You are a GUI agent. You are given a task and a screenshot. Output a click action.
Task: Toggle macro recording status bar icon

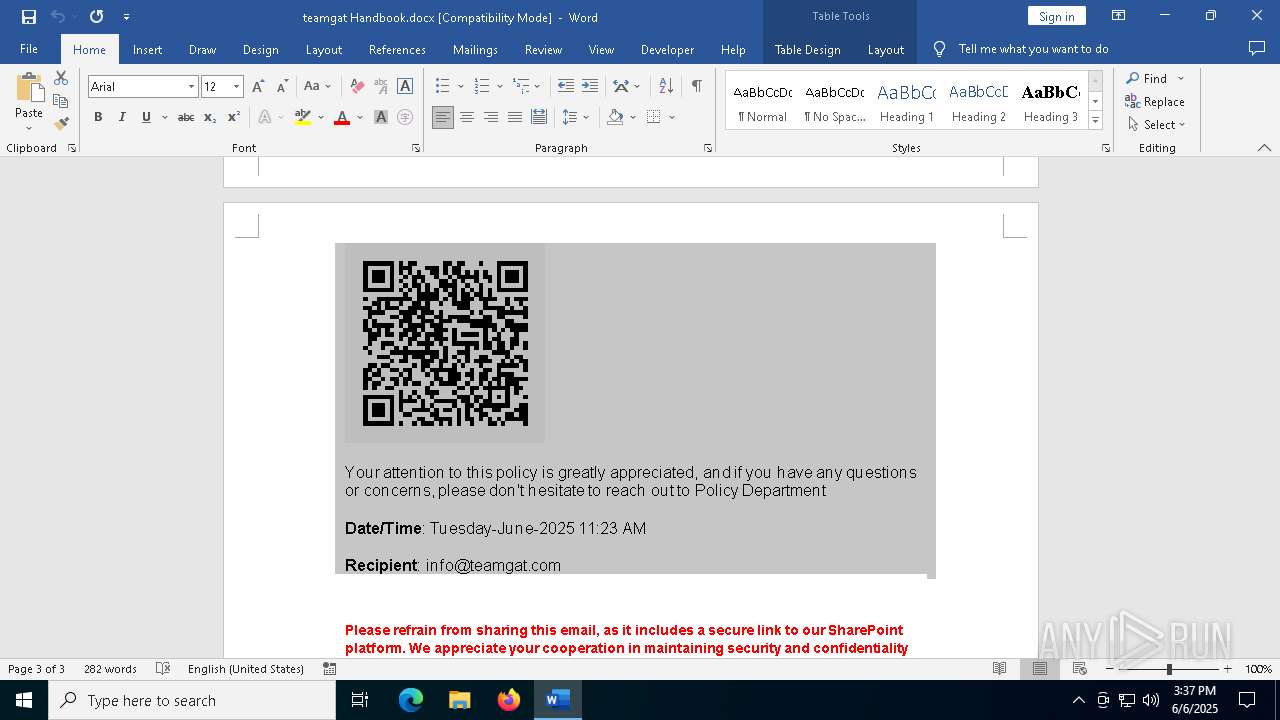point(330,669)
